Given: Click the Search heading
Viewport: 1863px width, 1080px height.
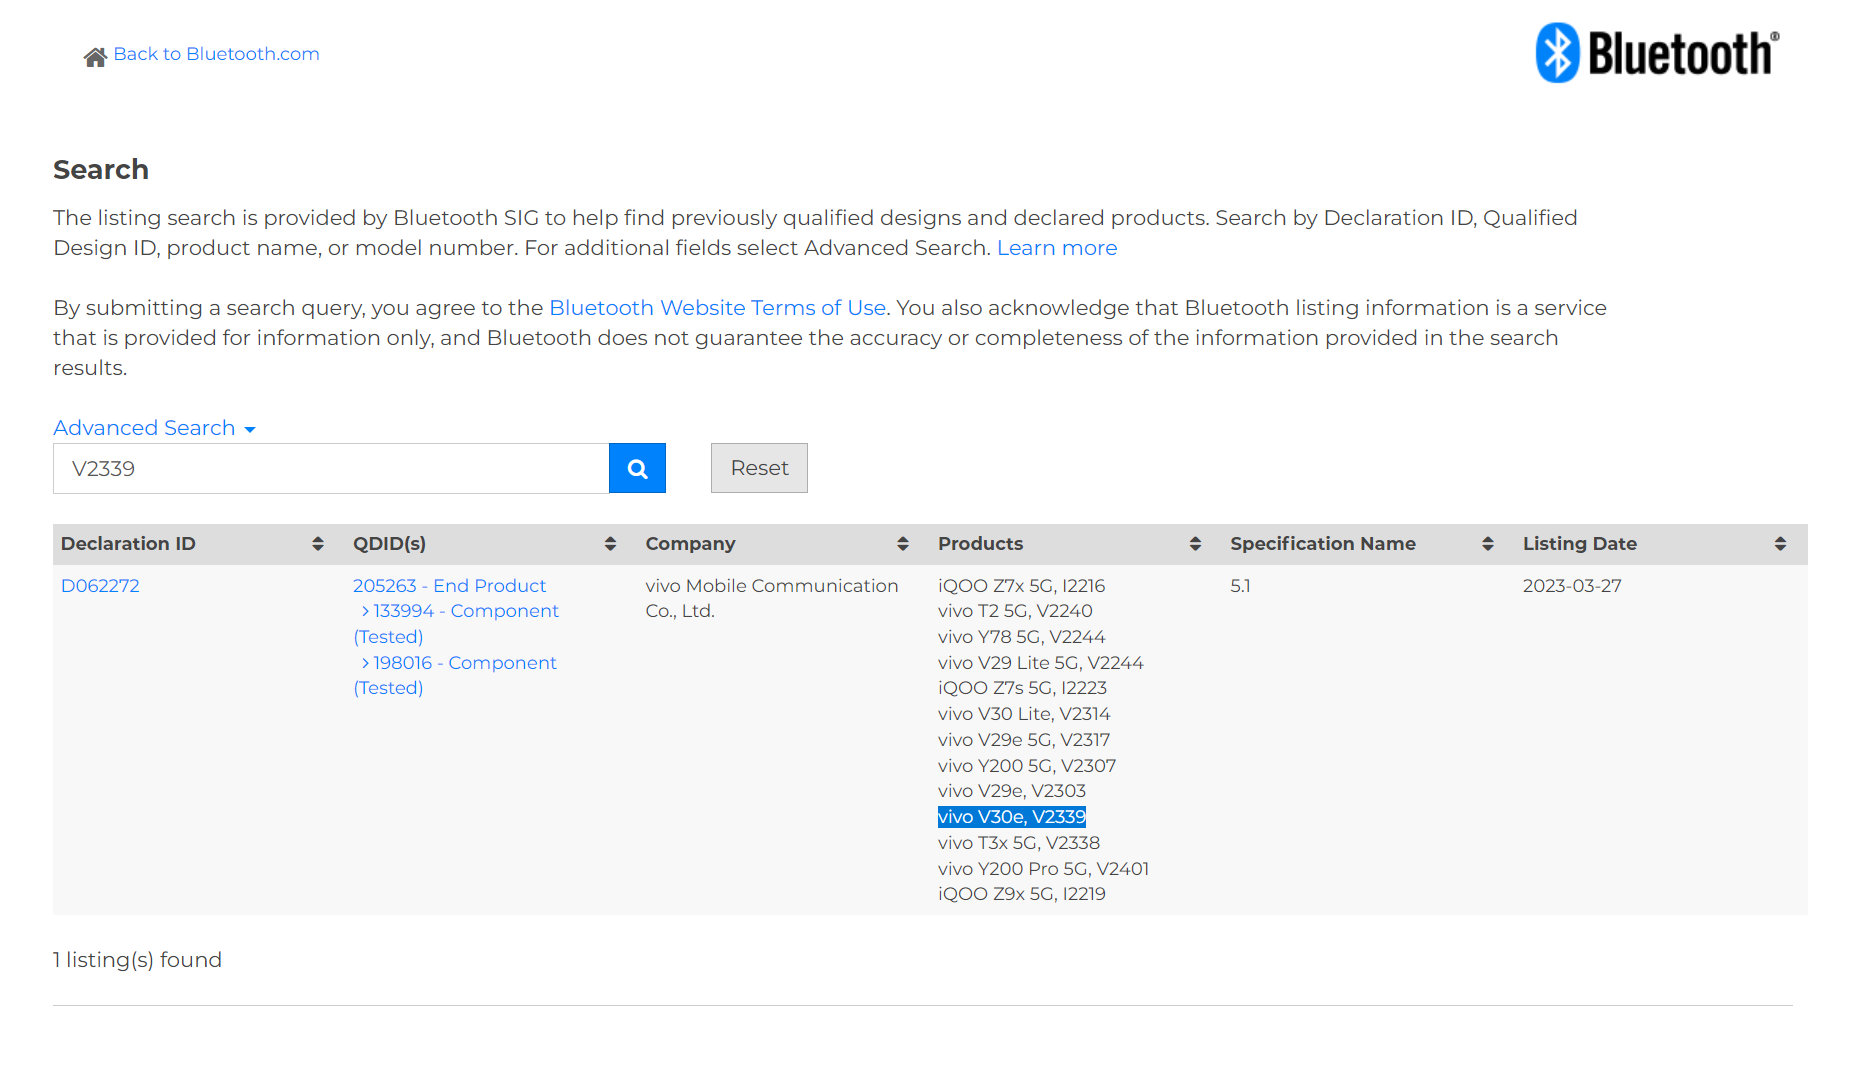Looking at the screenshot, I should 101,170.
